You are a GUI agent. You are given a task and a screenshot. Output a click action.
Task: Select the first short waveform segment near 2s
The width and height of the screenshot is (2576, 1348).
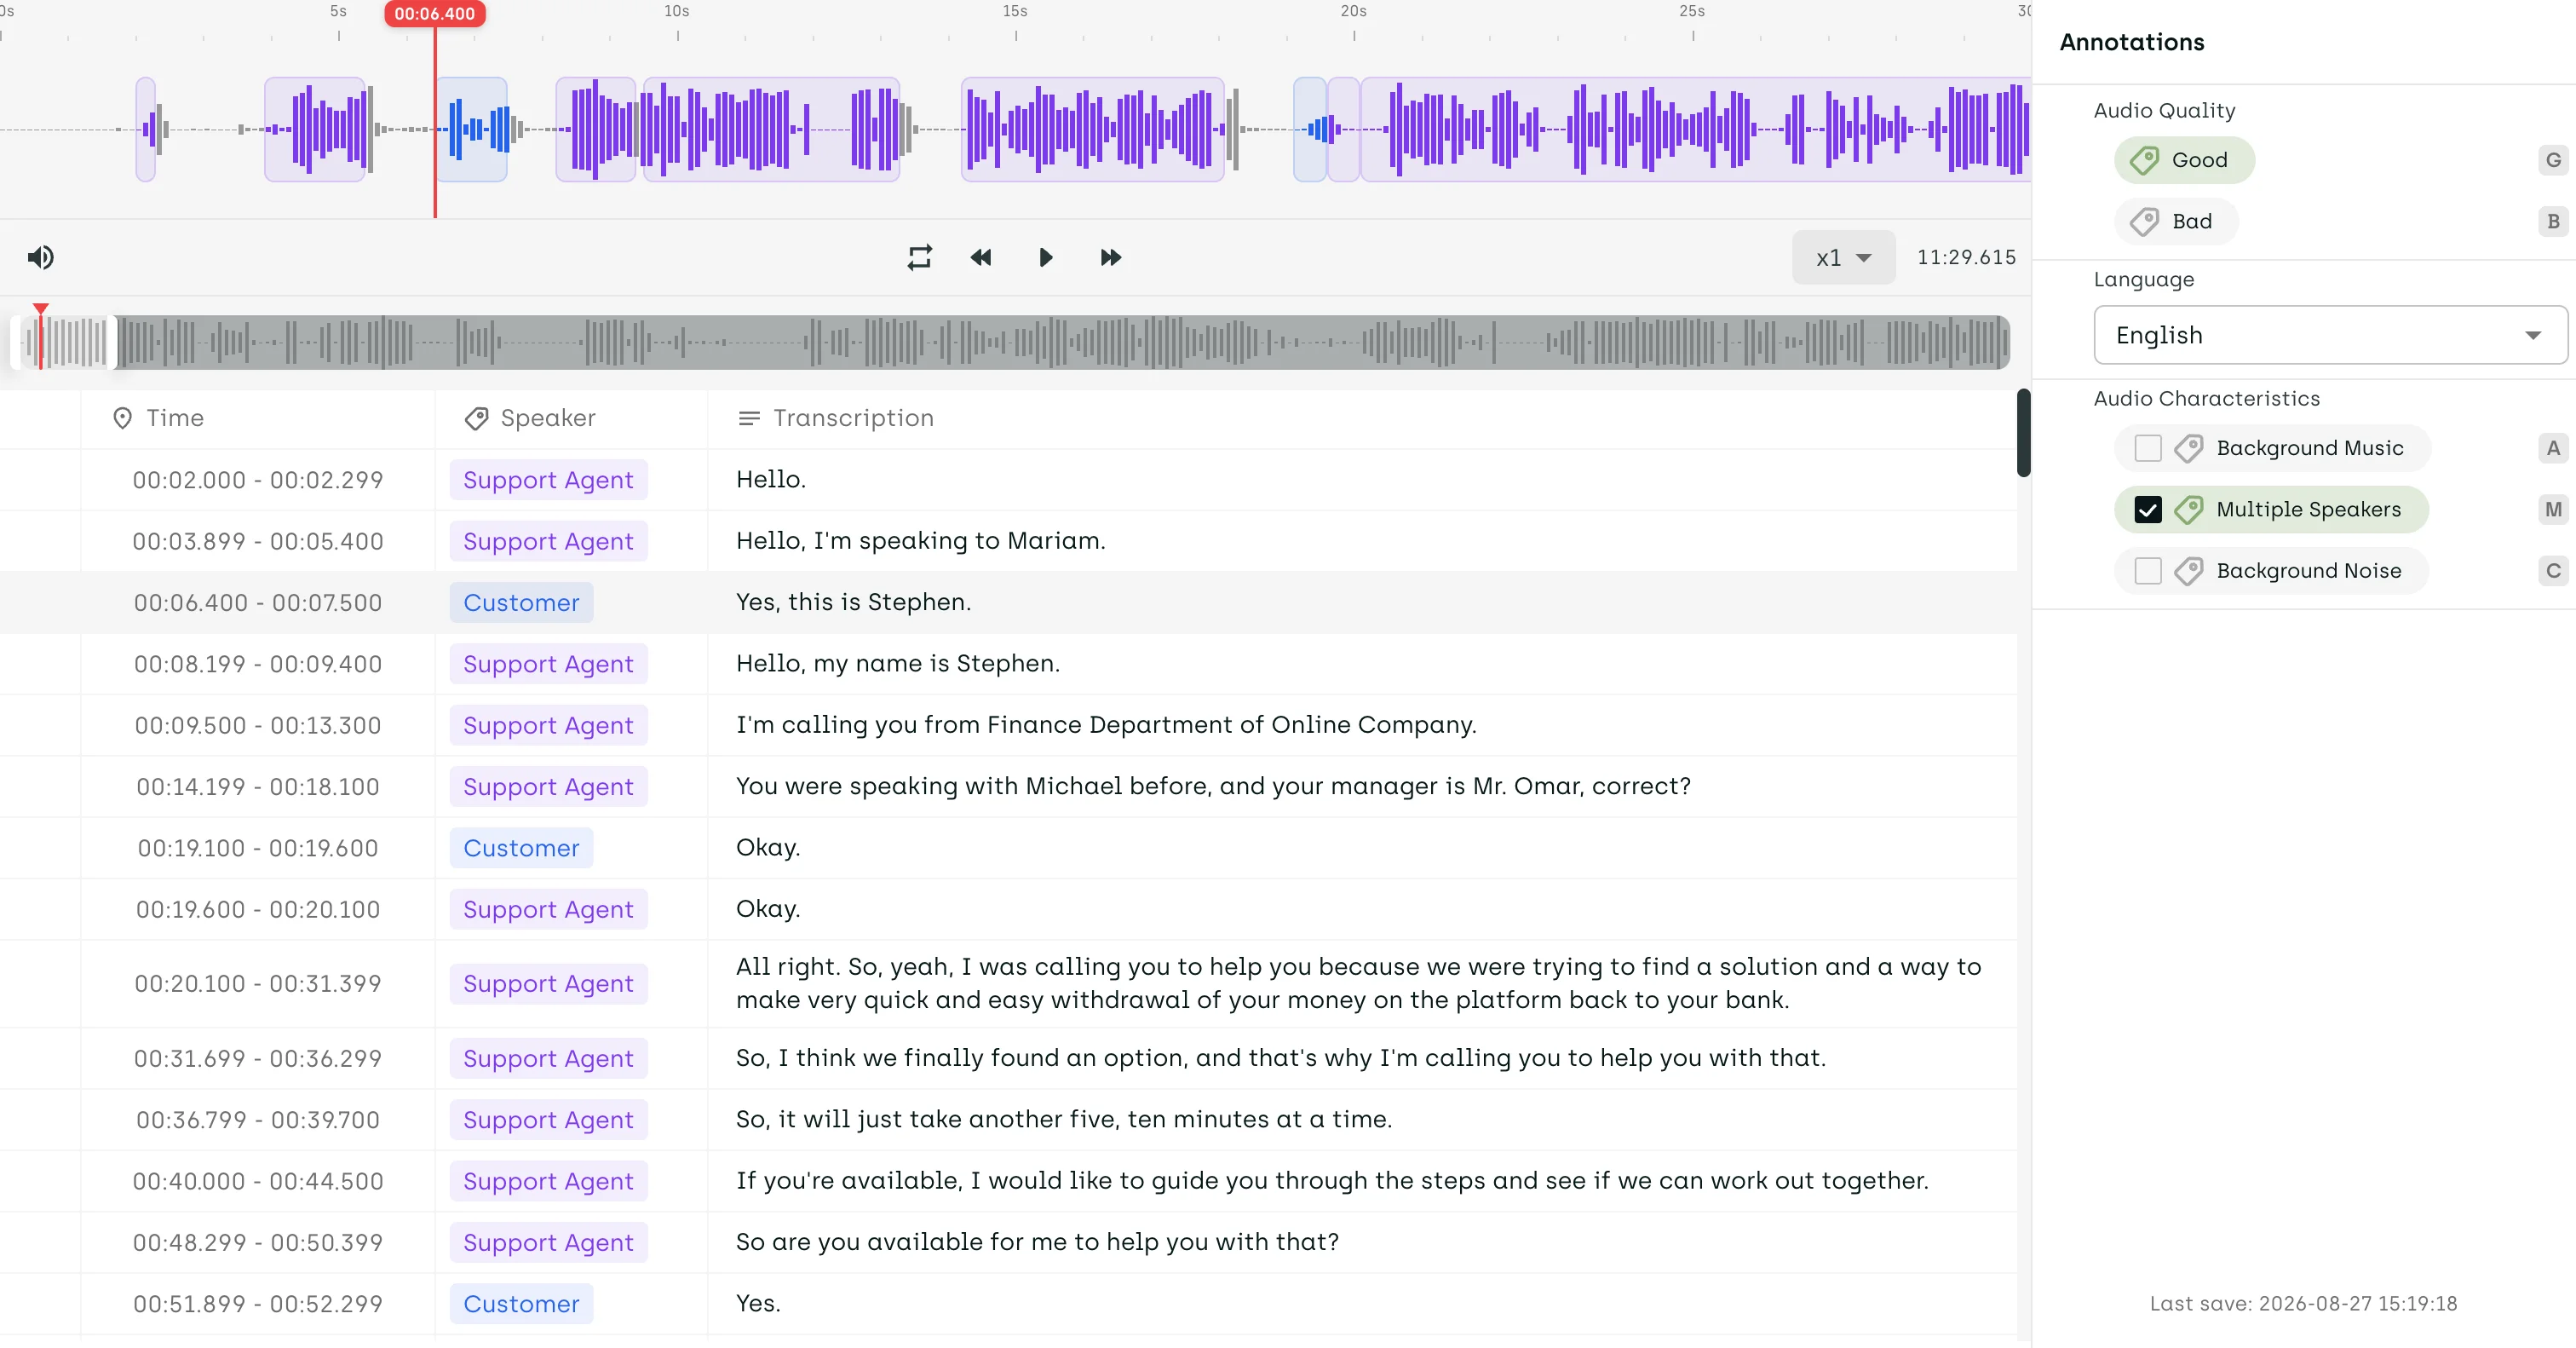click(x=146, y=129)
